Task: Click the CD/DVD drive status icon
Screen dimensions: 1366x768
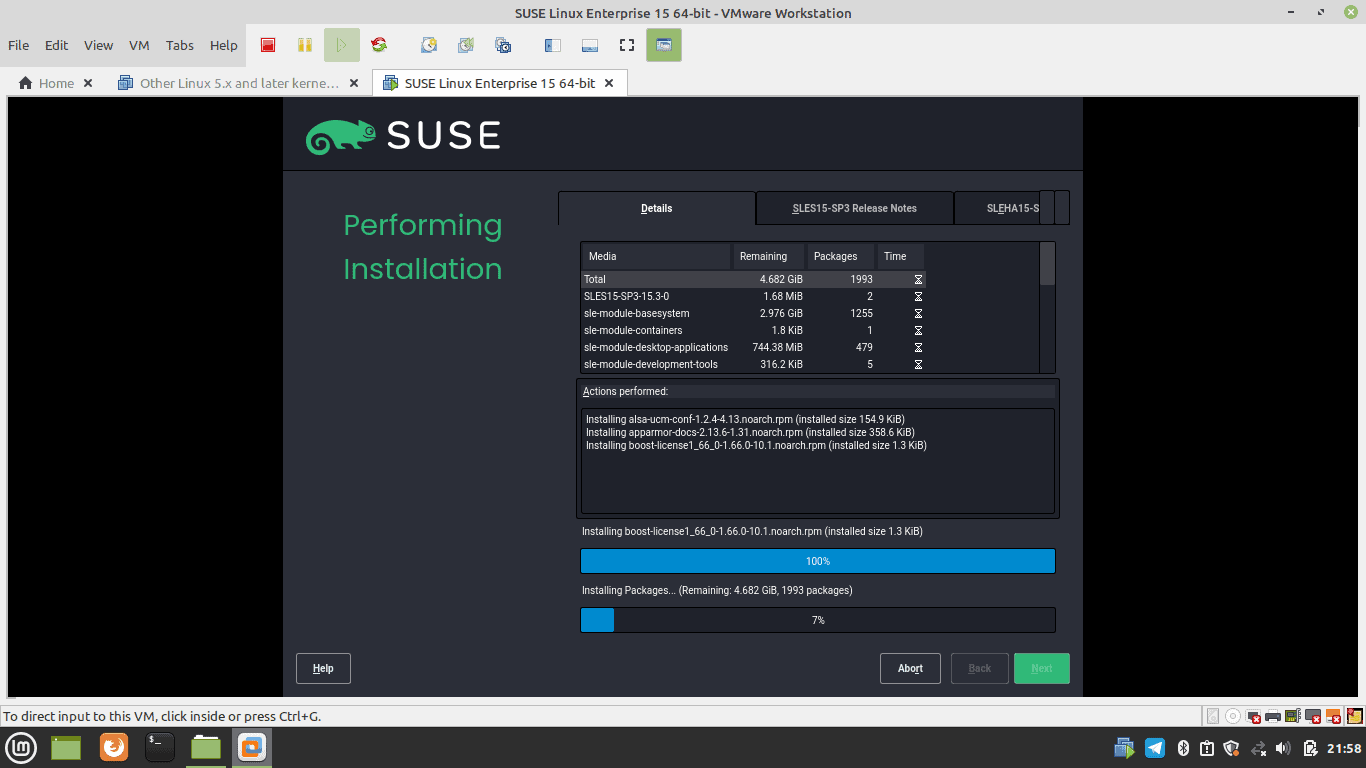Action: coord(1233,716)
